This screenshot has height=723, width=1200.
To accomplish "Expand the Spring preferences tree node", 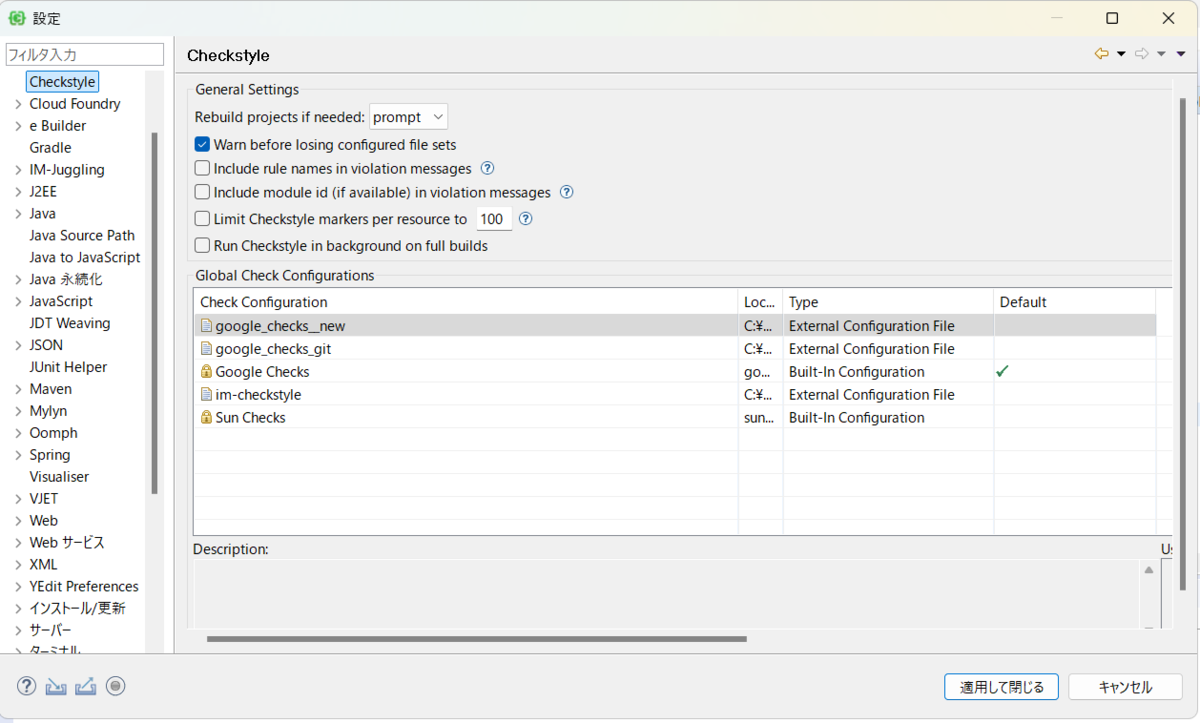I will pyautogui.click(x=18, y=455).
